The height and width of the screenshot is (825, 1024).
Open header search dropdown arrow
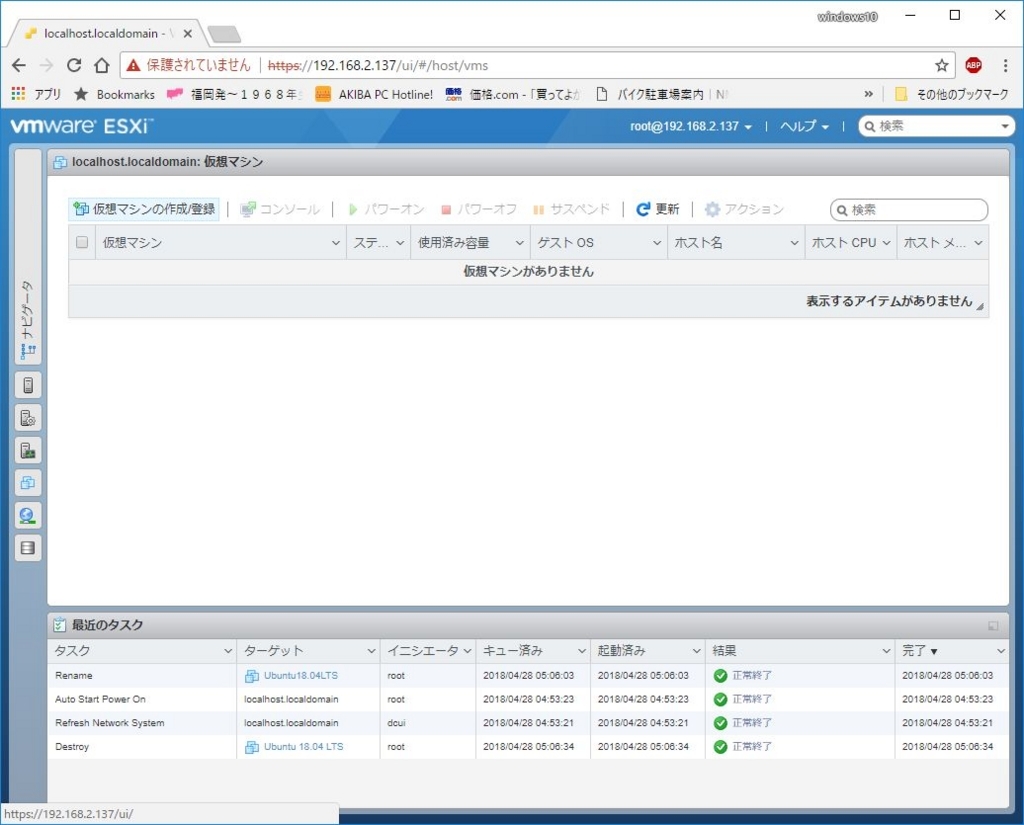(x=1005, y=126)
